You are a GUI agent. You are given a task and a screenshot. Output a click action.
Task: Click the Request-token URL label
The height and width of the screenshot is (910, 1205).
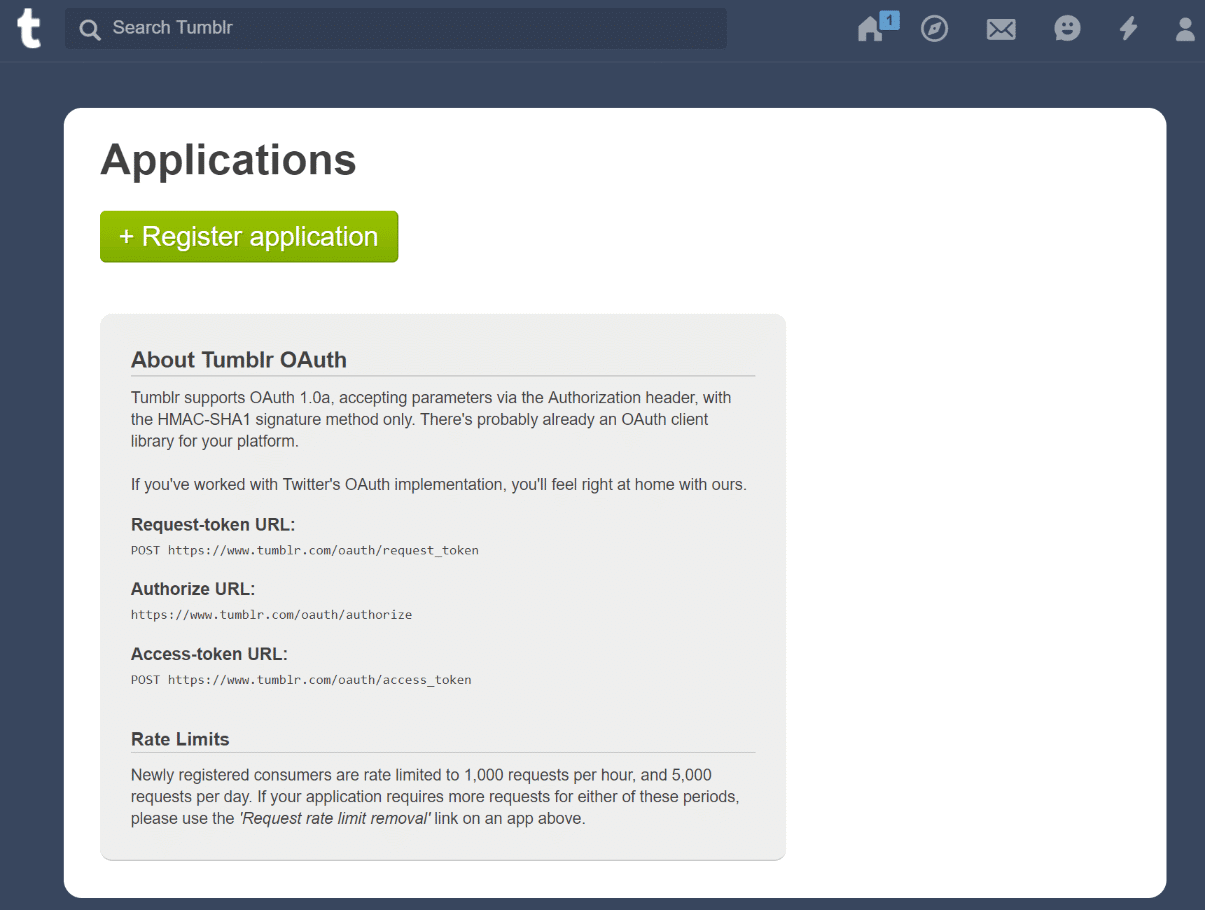(213, 525)
